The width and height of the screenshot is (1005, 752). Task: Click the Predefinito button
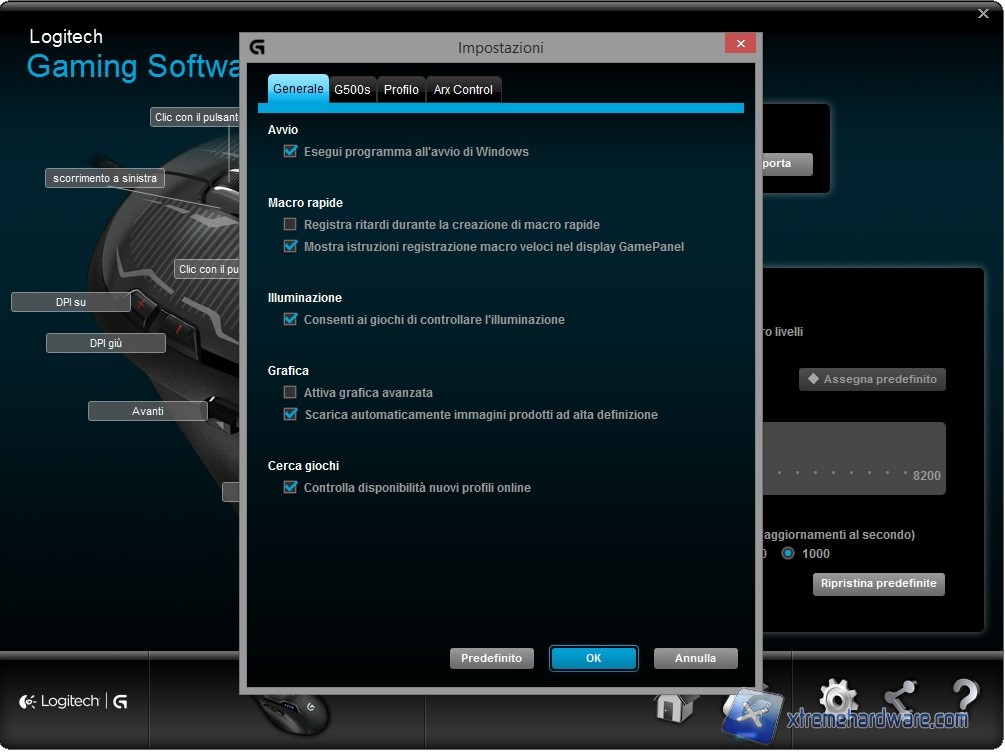point(492,659)
